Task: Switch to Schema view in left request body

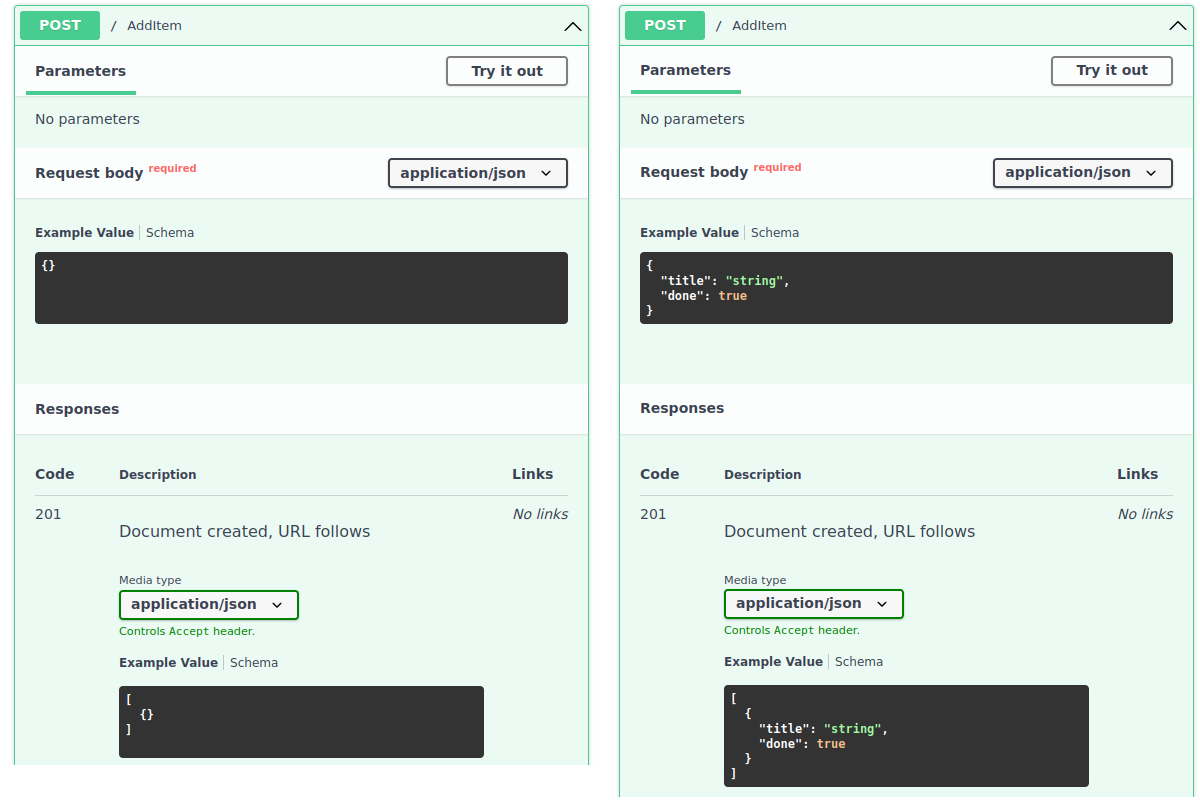Action: click(169, 232)
